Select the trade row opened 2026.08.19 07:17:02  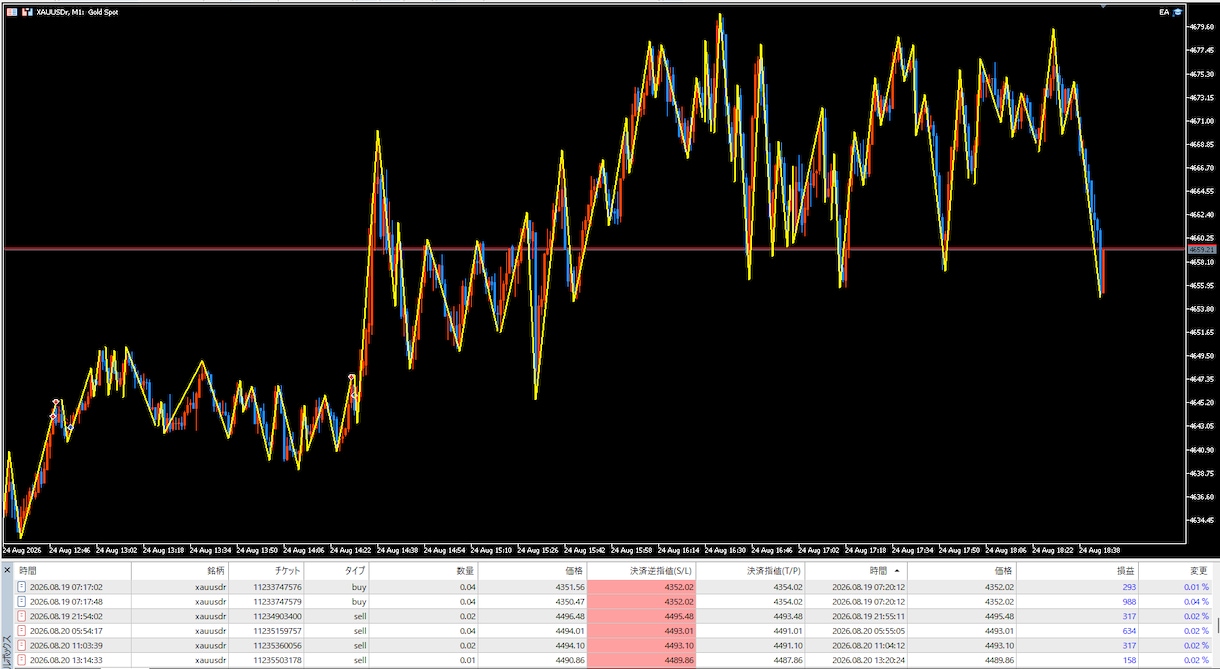[612, 587]
